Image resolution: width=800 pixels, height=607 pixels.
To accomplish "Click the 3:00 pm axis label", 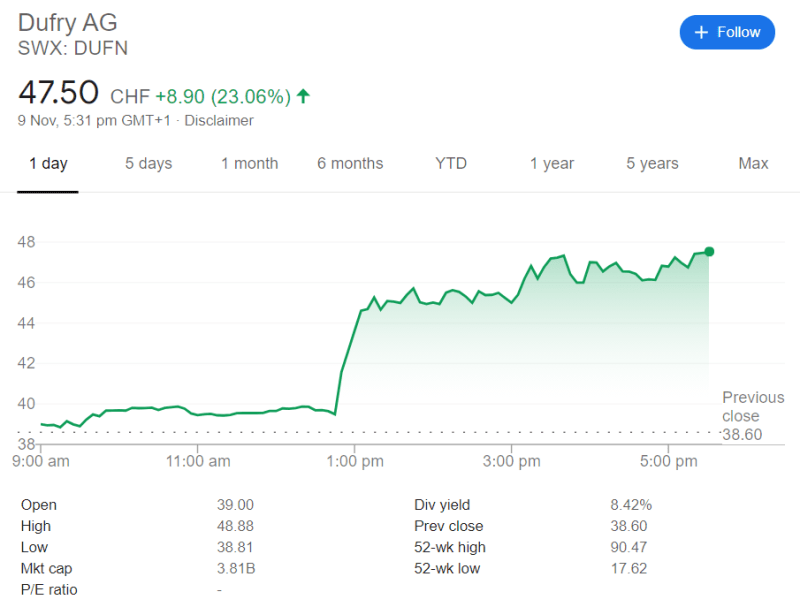I will [512, 461].
